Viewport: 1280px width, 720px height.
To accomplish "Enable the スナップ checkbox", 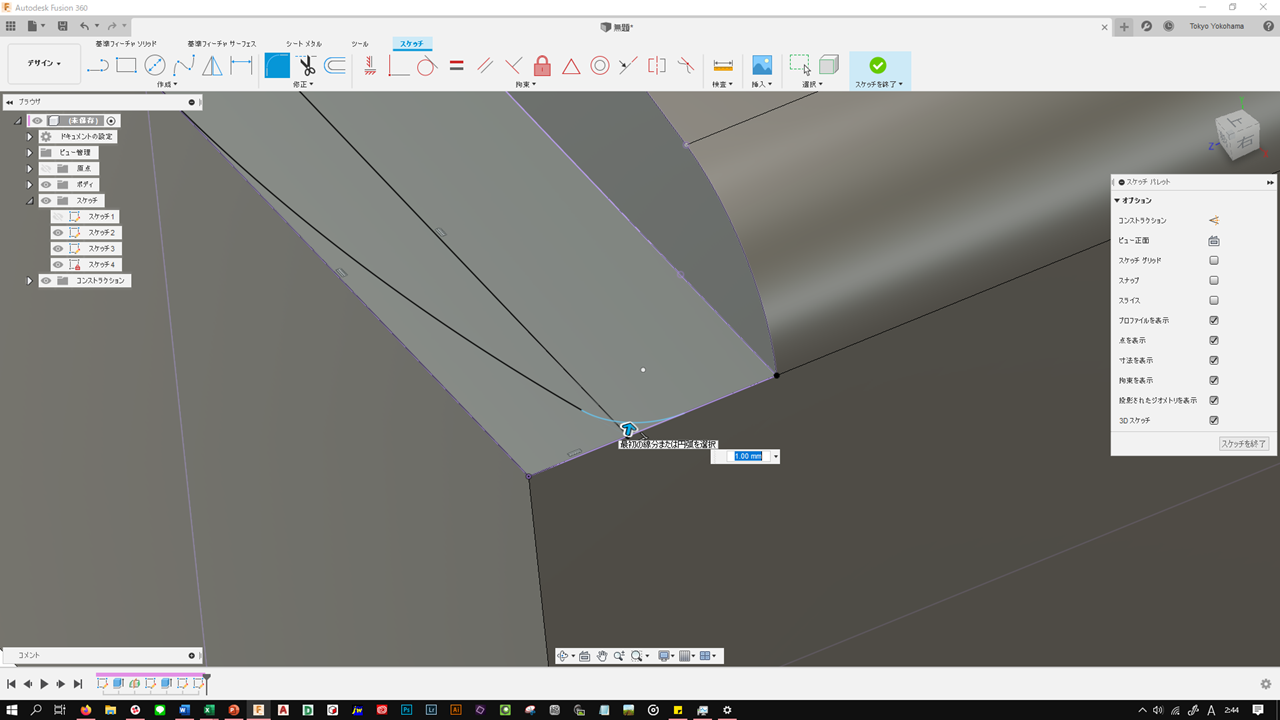I will pos(1214,281).
